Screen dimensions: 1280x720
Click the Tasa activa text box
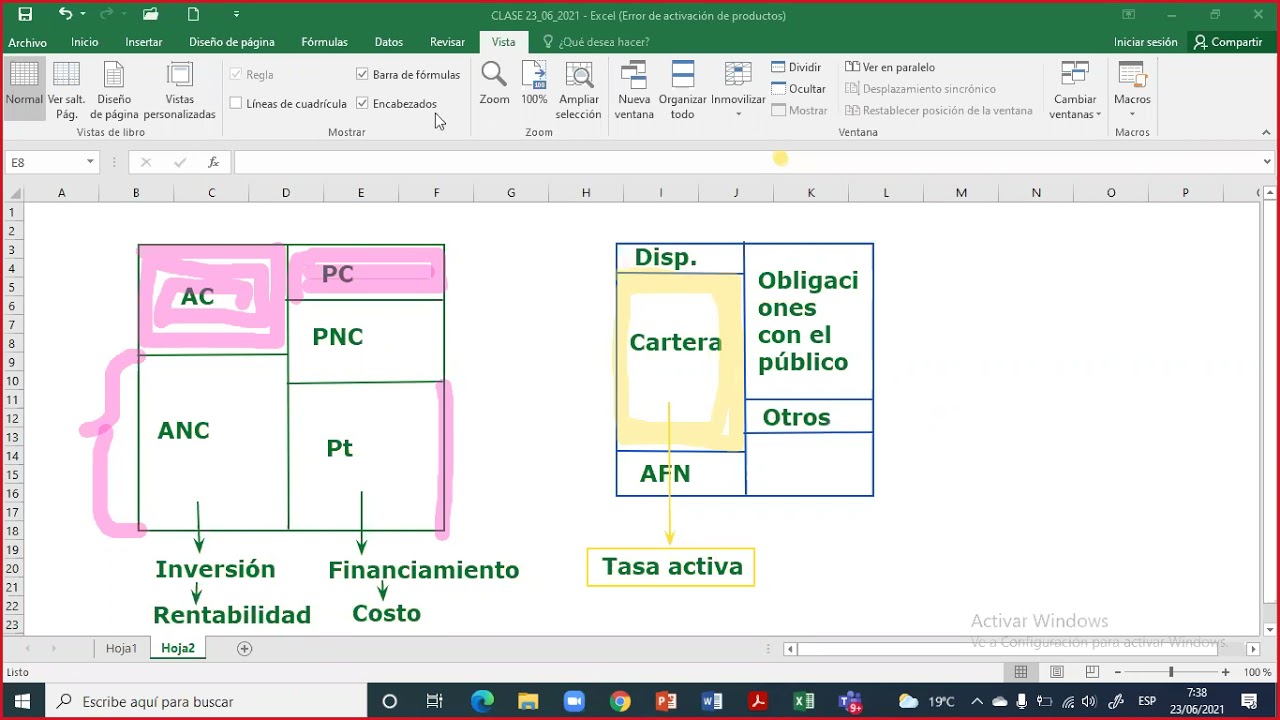tap(671, 567)
